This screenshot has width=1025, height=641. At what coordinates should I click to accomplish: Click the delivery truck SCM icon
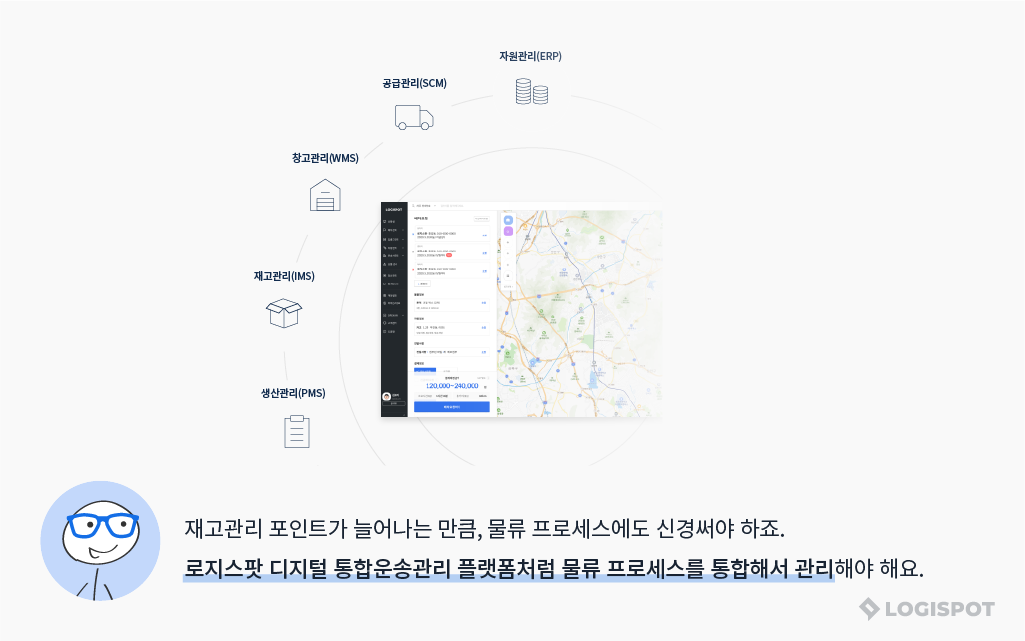413,117
